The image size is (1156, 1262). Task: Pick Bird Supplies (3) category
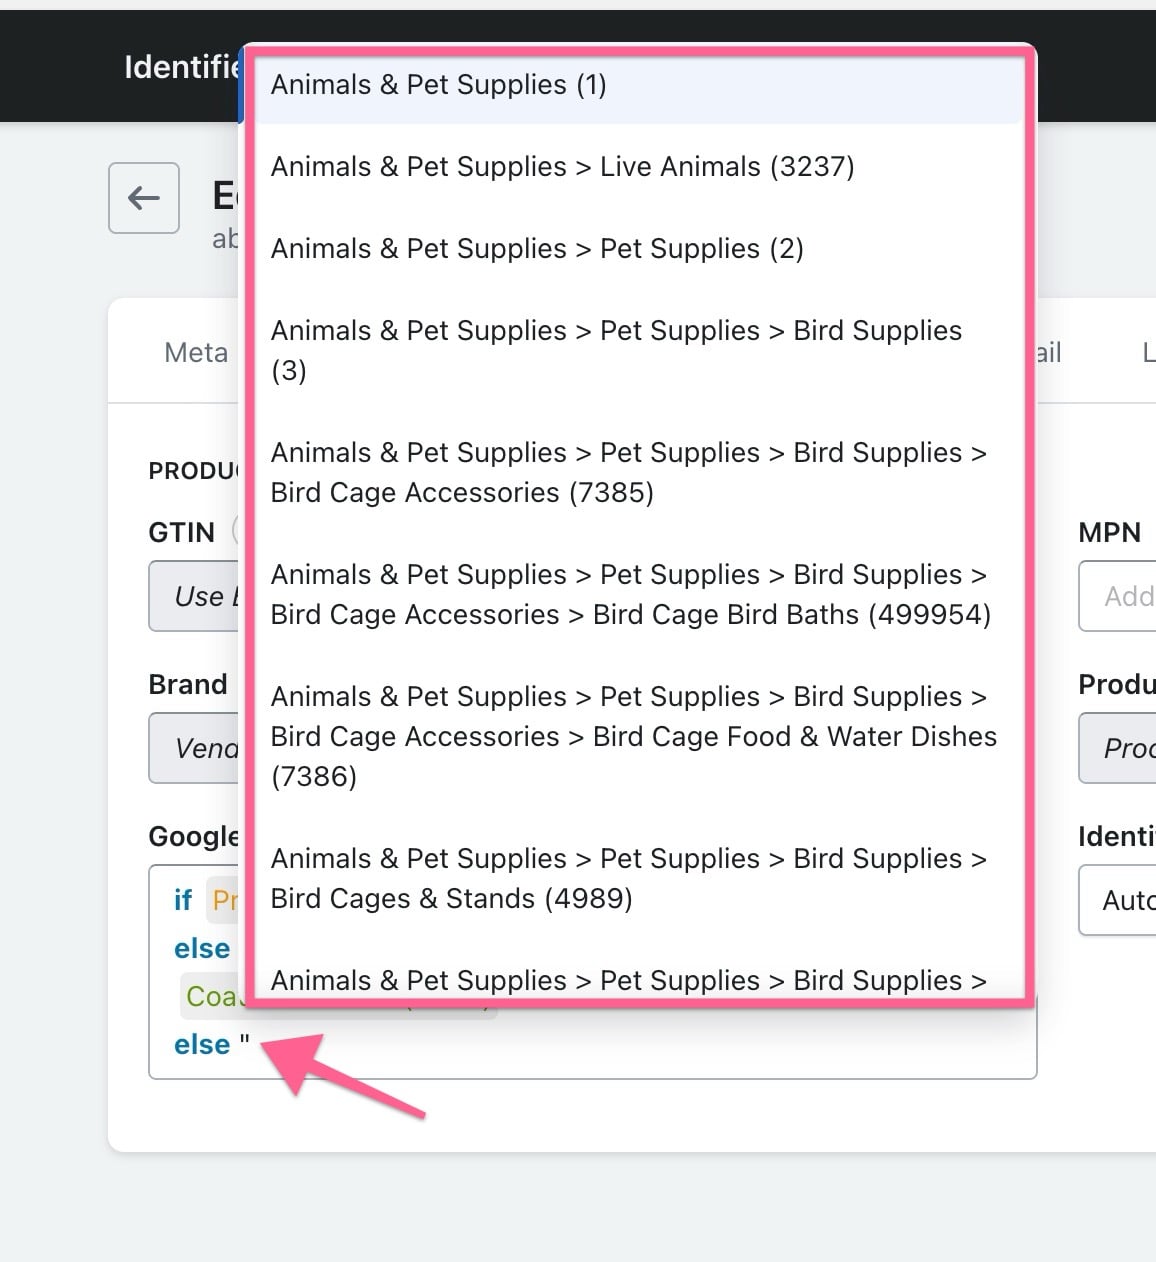coord(639,351)
